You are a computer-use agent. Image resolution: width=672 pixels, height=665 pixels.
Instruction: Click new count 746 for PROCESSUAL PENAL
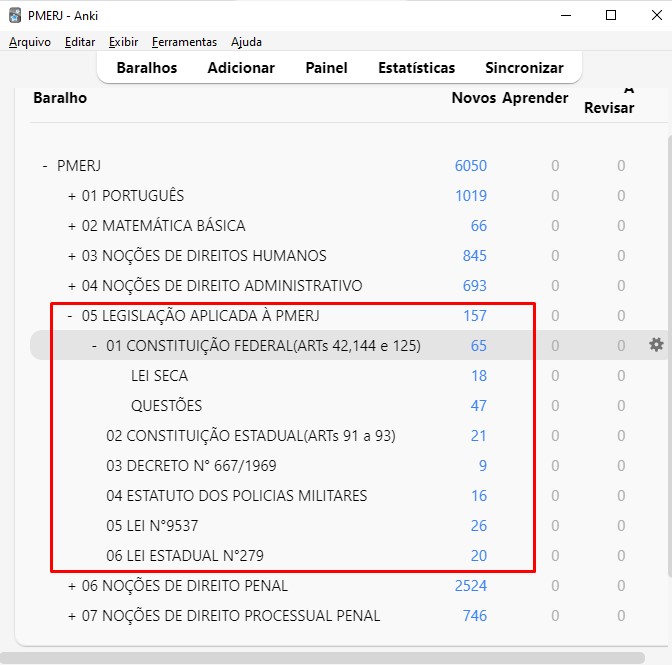[x=475, y=616]
